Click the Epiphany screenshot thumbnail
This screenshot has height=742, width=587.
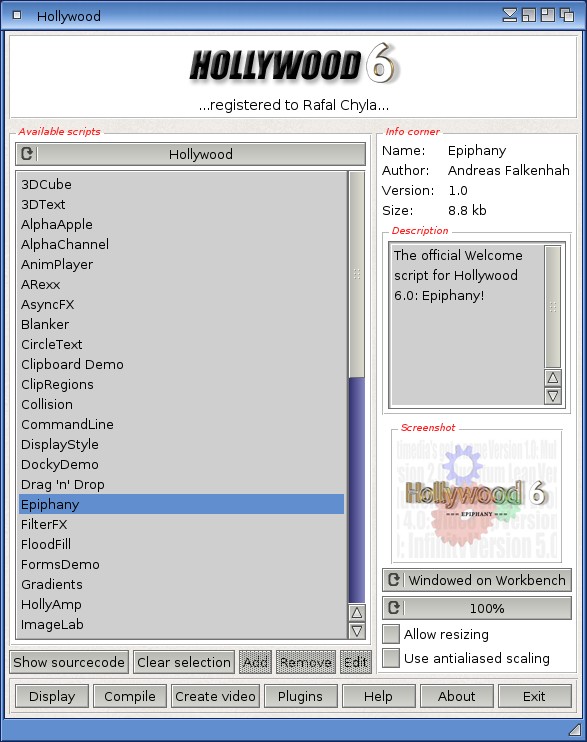(477, 495)
